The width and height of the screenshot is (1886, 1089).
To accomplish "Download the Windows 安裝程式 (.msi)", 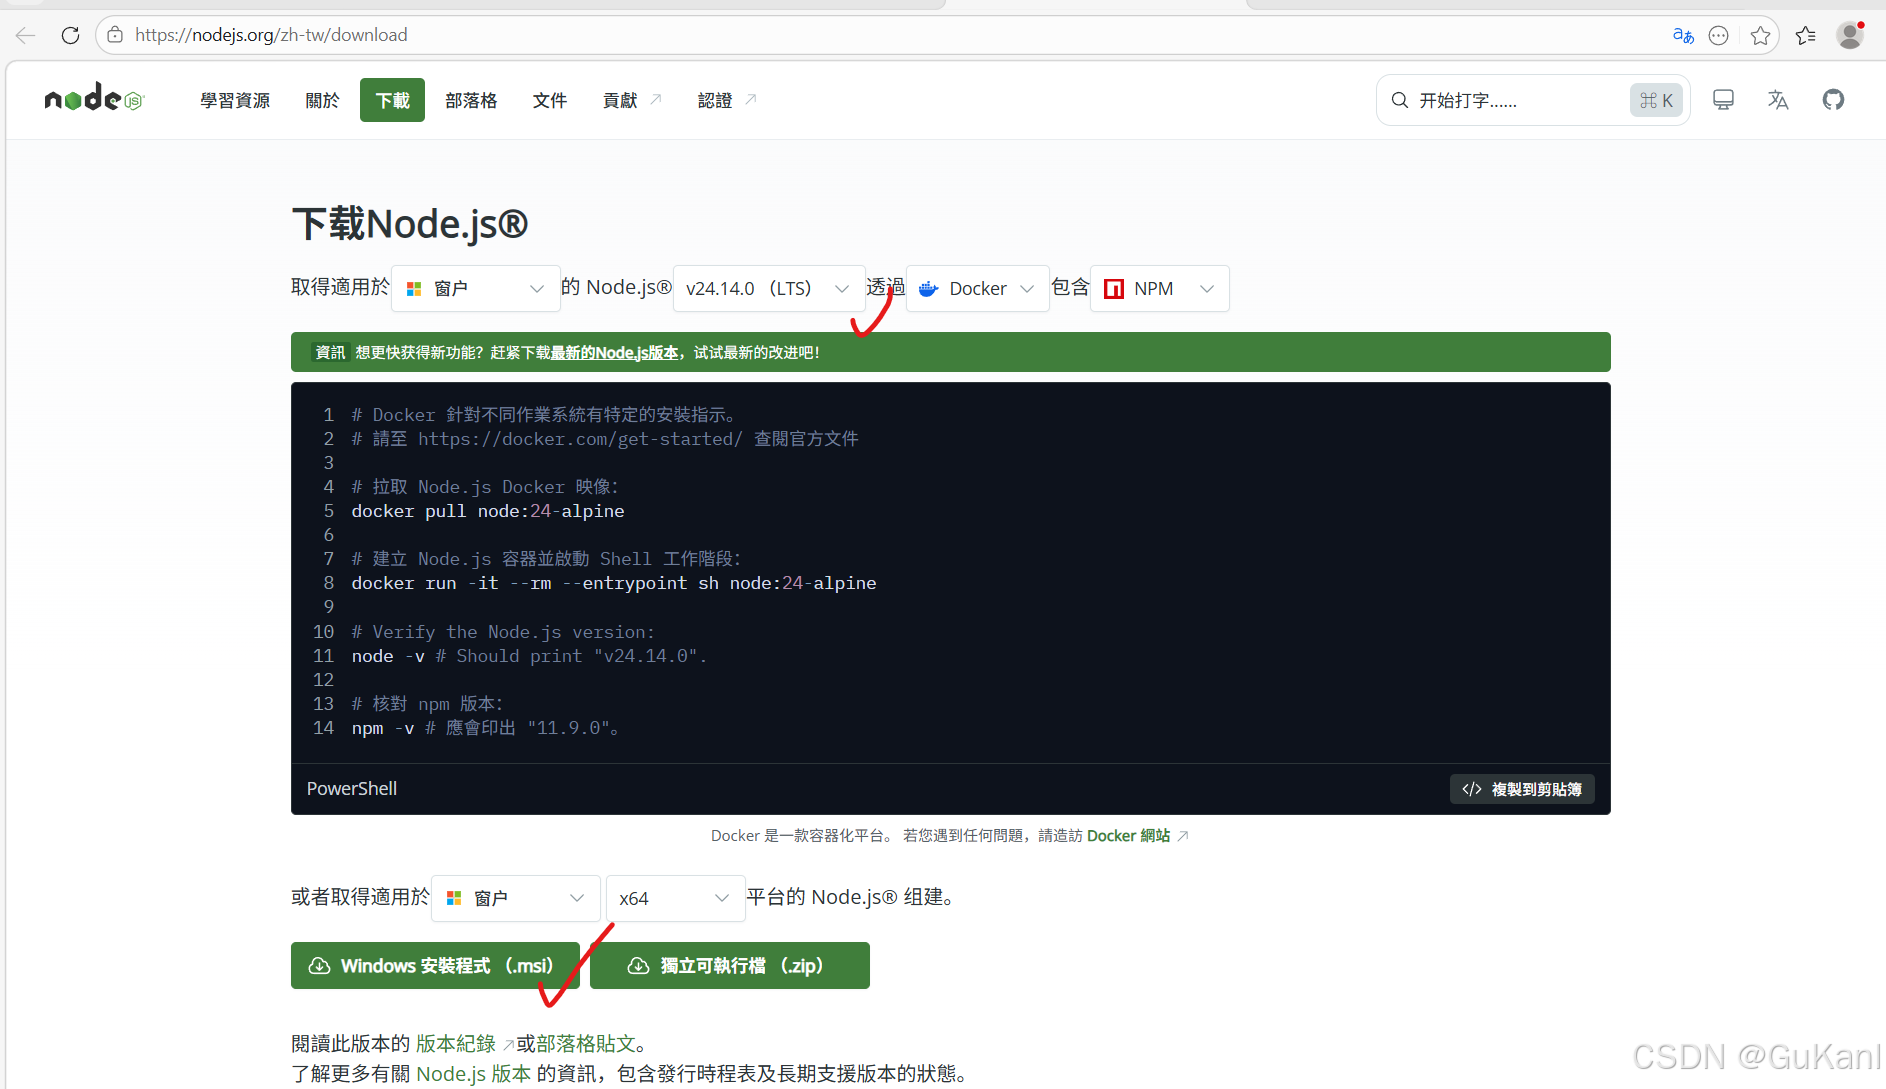I will click(435, 966).
